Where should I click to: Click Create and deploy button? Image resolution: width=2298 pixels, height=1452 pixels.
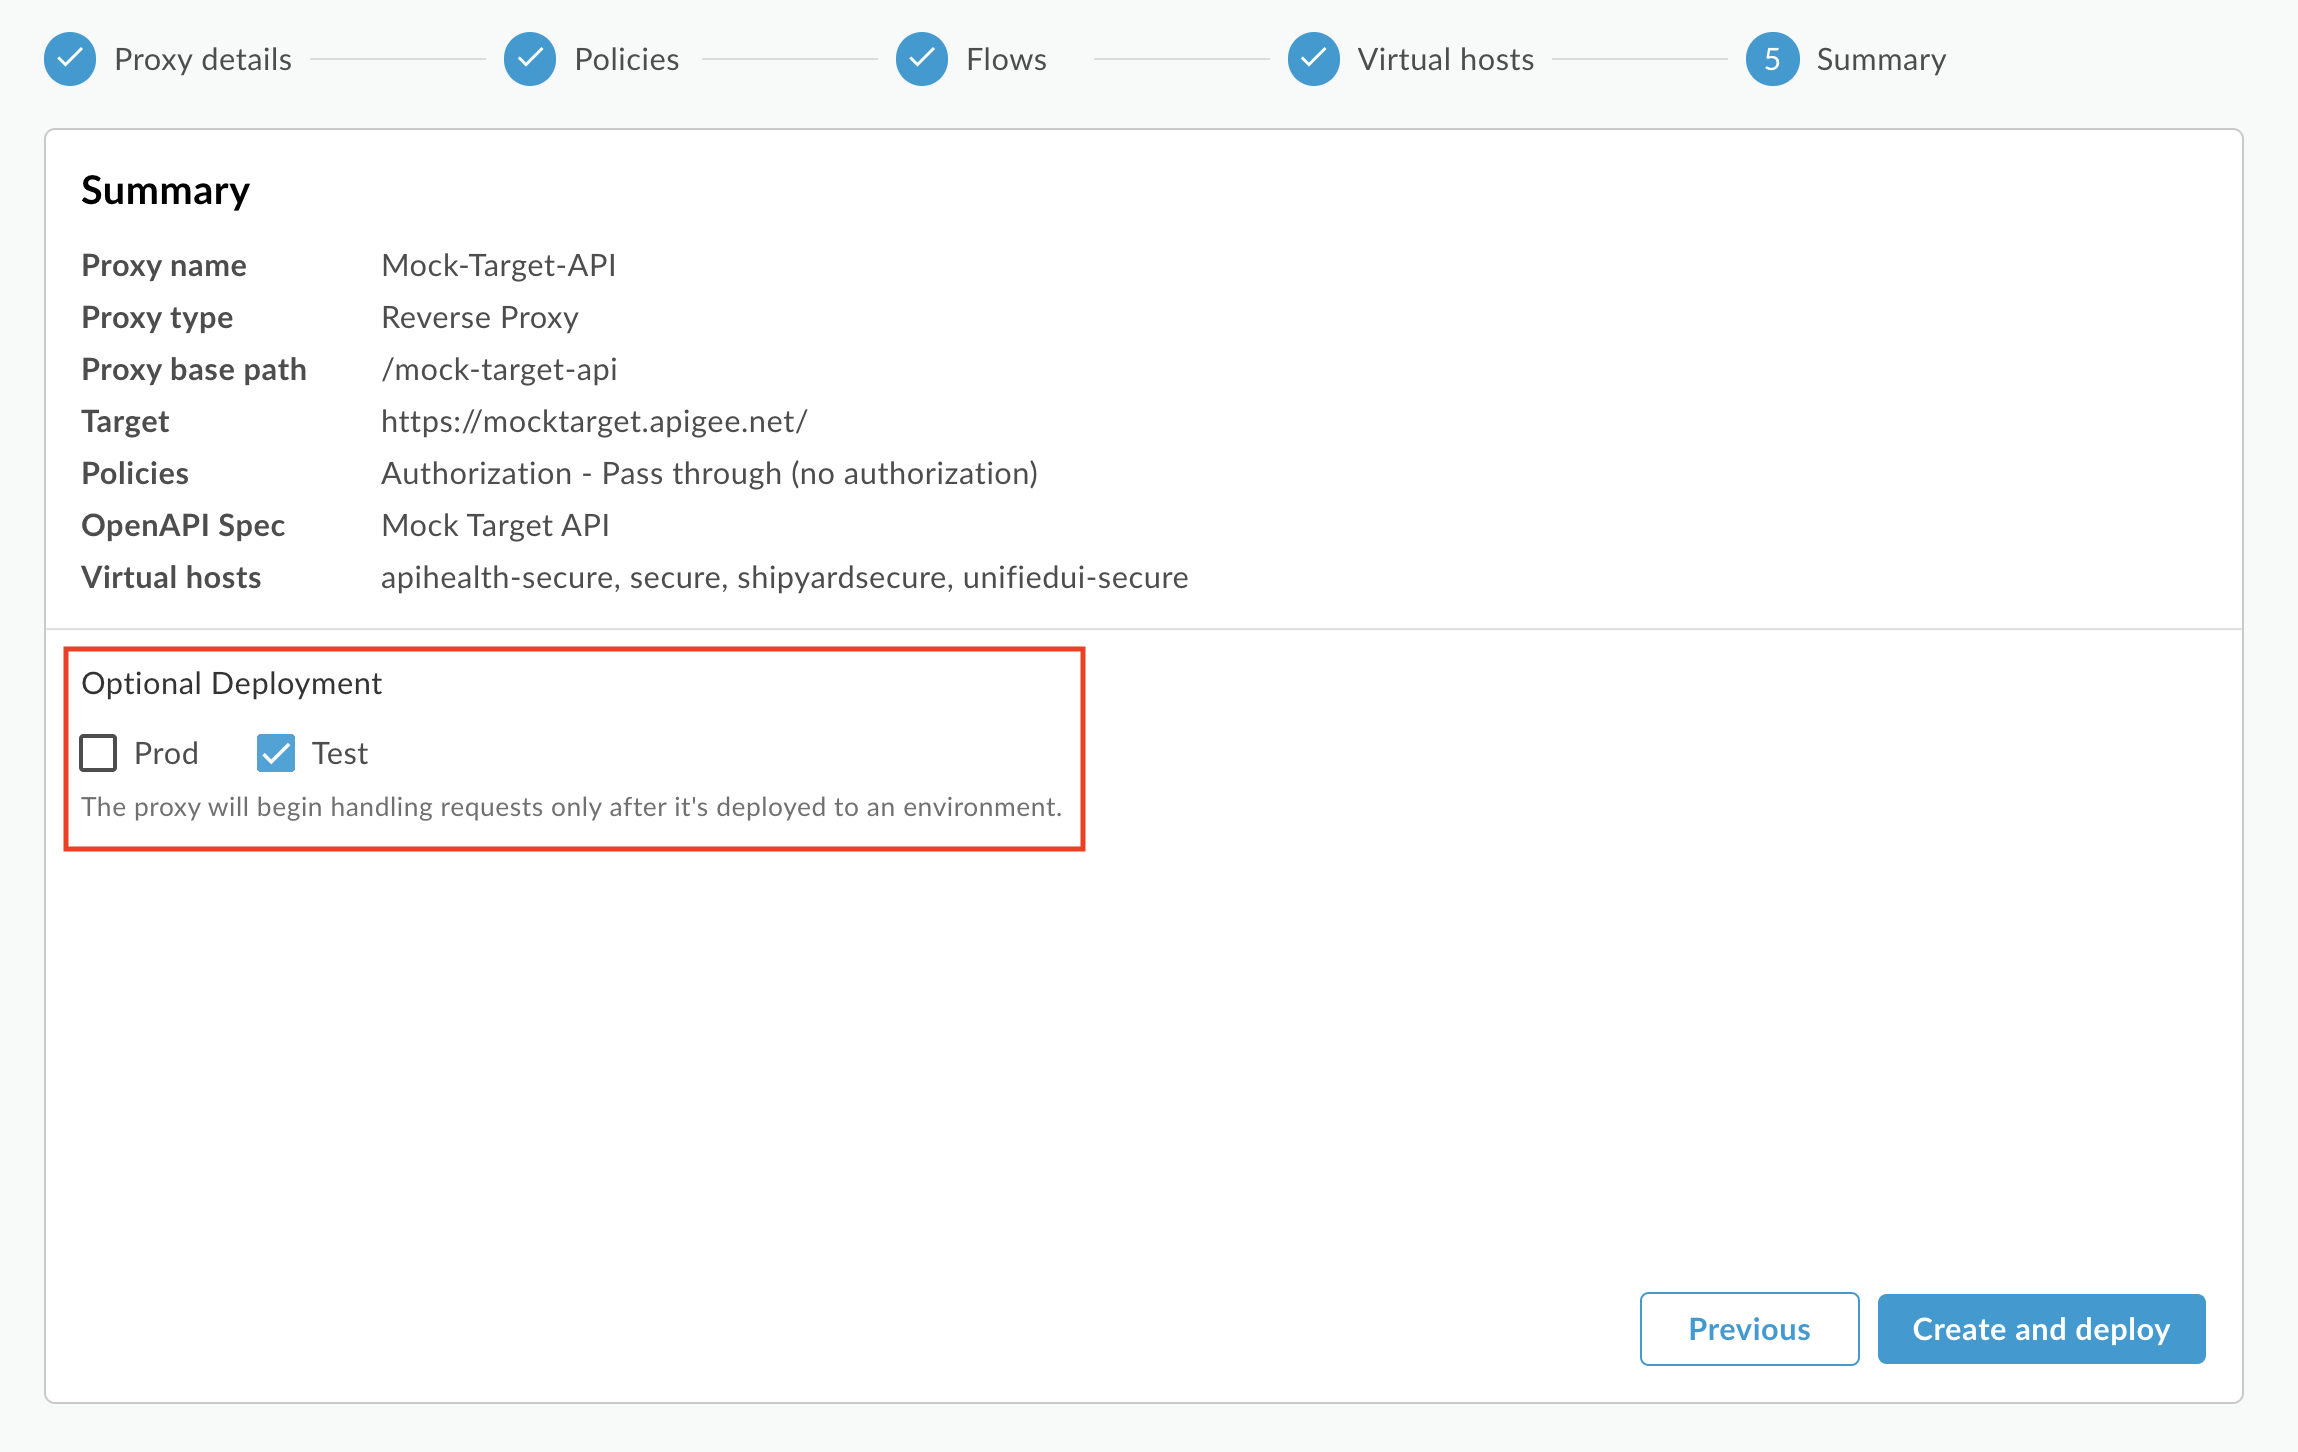pos(2041,1329)
